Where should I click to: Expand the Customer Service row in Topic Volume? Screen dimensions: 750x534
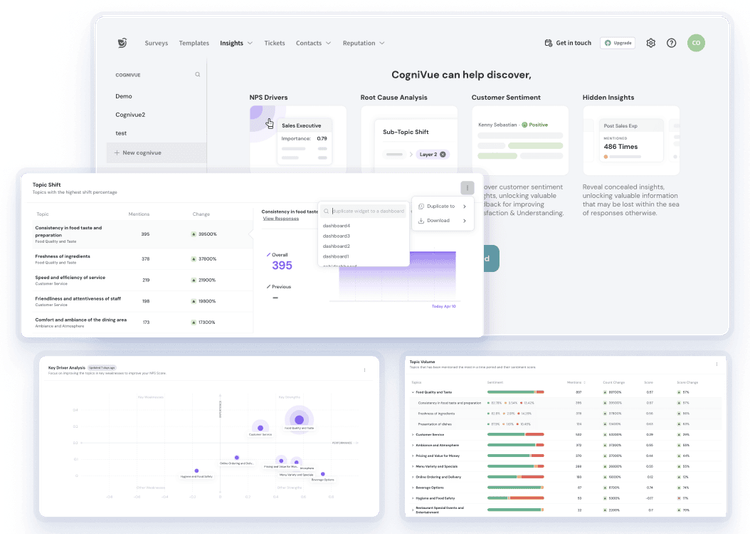pos(413,434)
